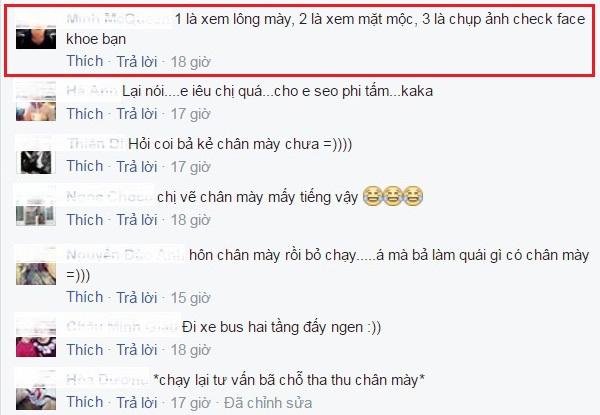Reply to the 'kẻ chân mày chưa' comment
The image size is (600, 415).
point(137,167)
